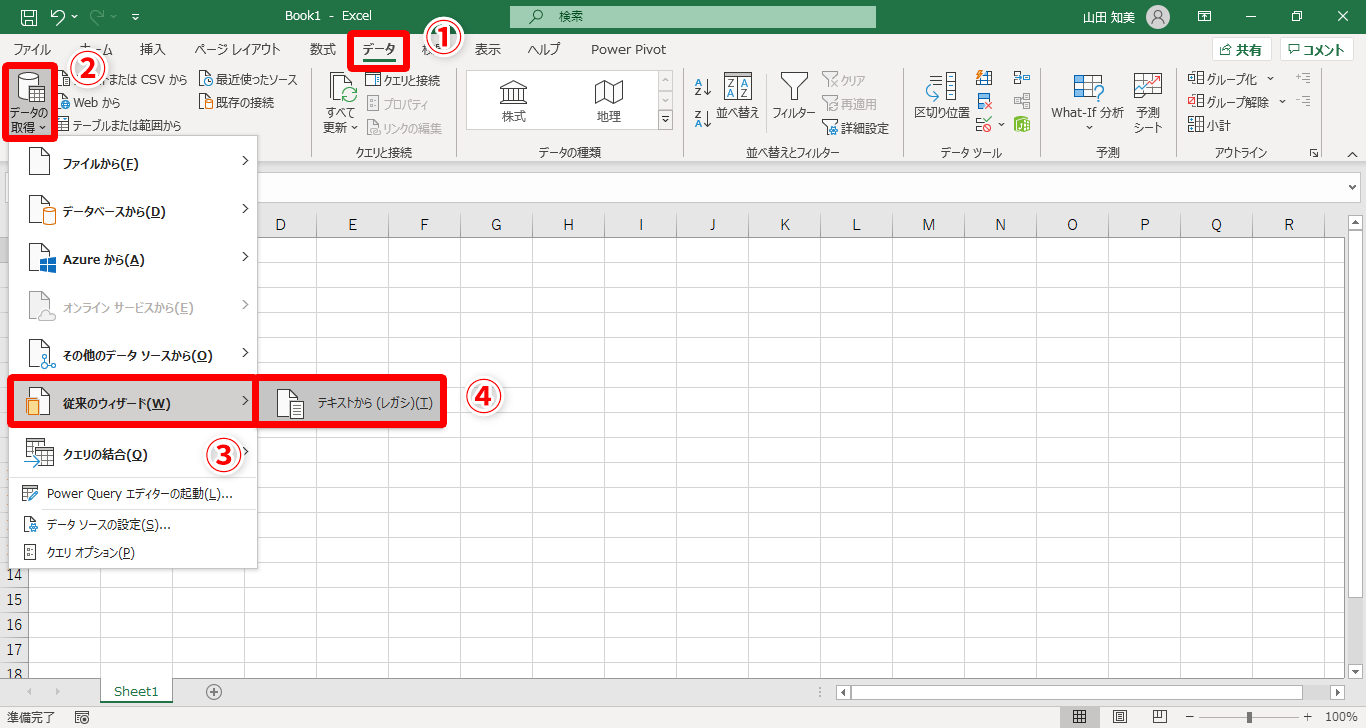Zoom in with the plus button

[1307, 717]
